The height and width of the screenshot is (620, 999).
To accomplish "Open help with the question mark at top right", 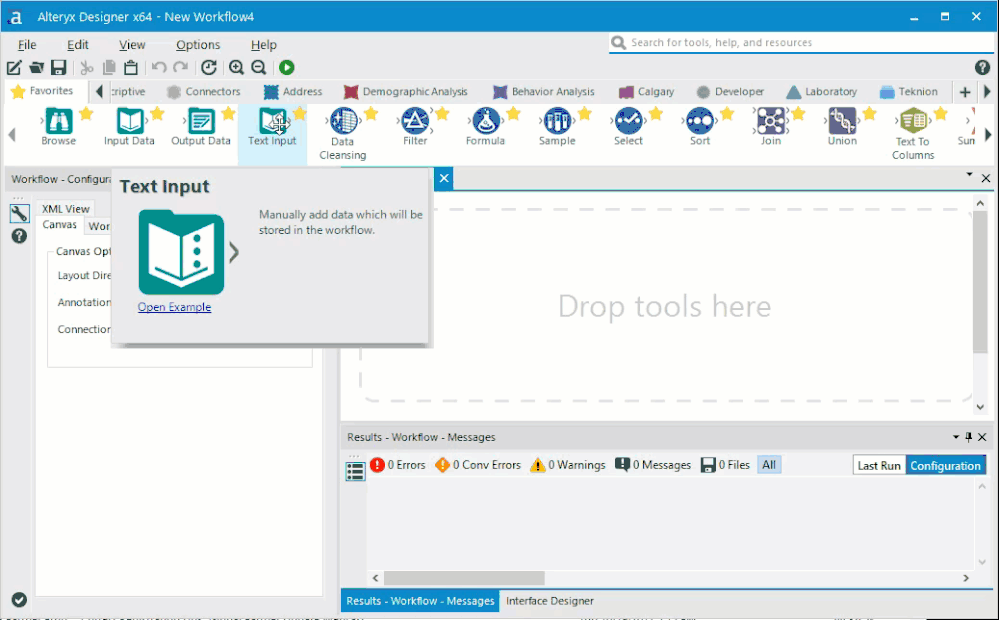I will (982, 67).
